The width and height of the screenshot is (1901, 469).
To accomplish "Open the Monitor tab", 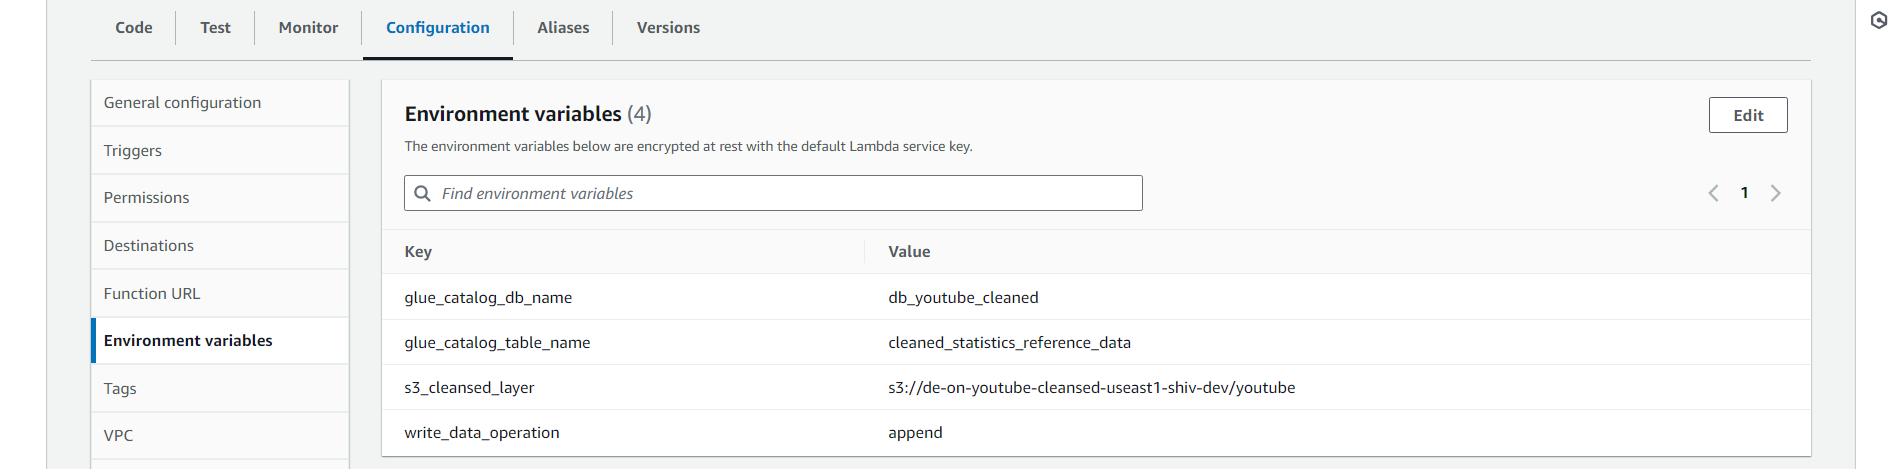I will [x=308, y=28].
